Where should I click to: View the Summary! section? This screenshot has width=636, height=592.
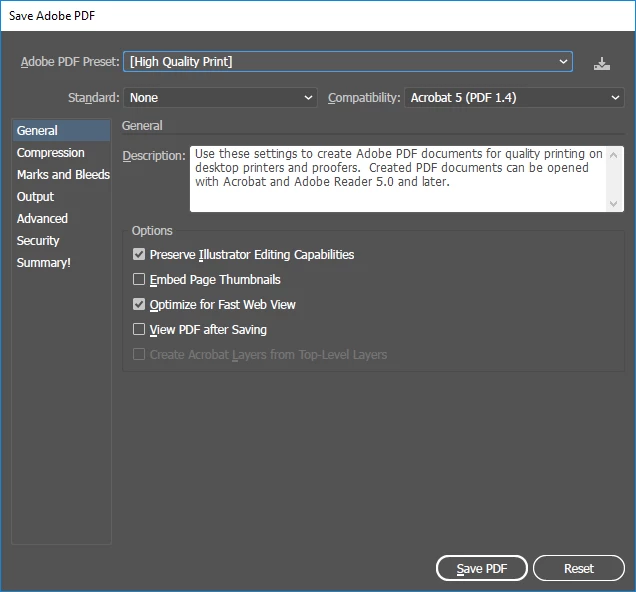(x=61, y=263)
